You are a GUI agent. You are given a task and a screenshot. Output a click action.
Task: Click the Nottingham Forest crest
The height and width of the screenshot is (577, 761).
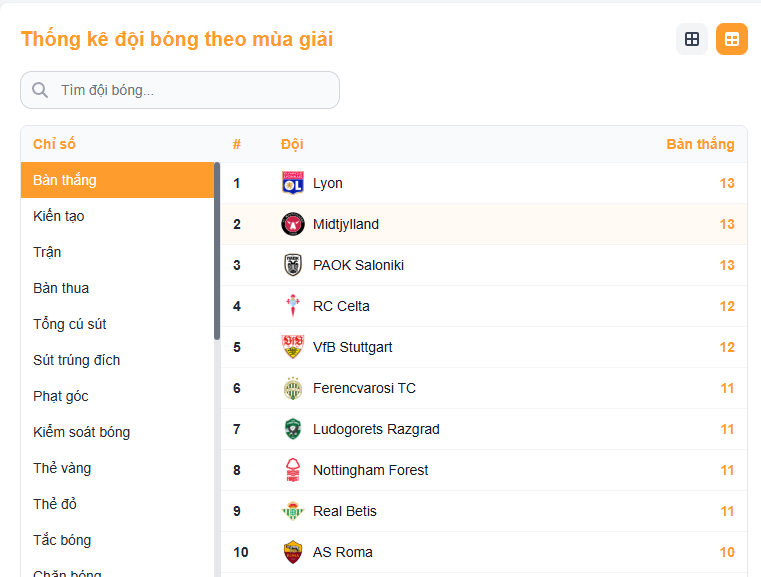[292, 470]
